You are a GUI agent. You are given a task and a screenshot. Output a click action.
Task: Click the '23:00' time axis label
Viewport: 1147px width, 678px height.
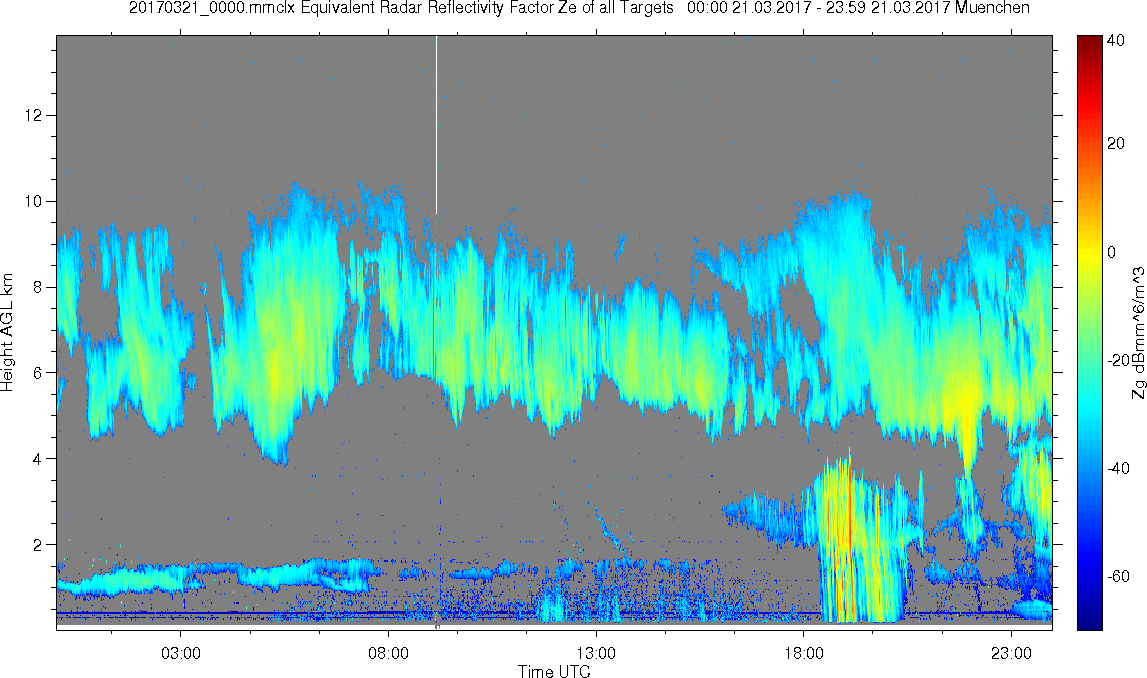1012,652
